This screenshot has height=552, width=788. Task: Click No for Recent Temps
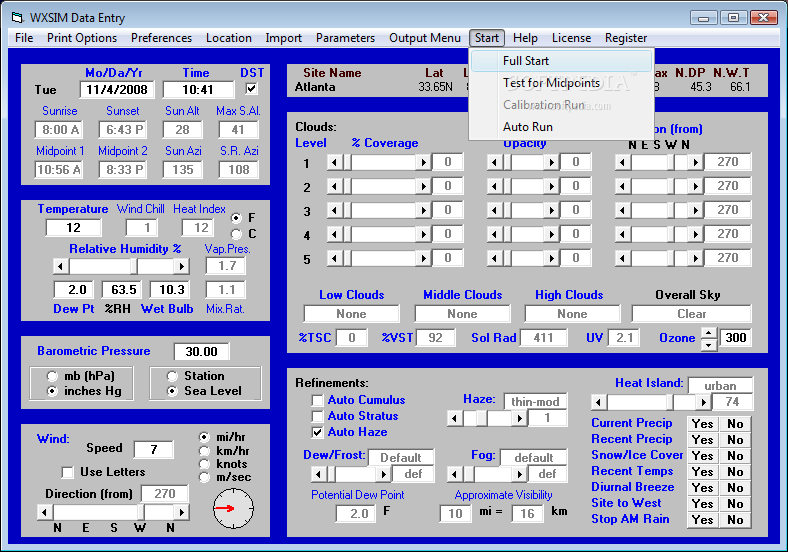coord(735,472)
